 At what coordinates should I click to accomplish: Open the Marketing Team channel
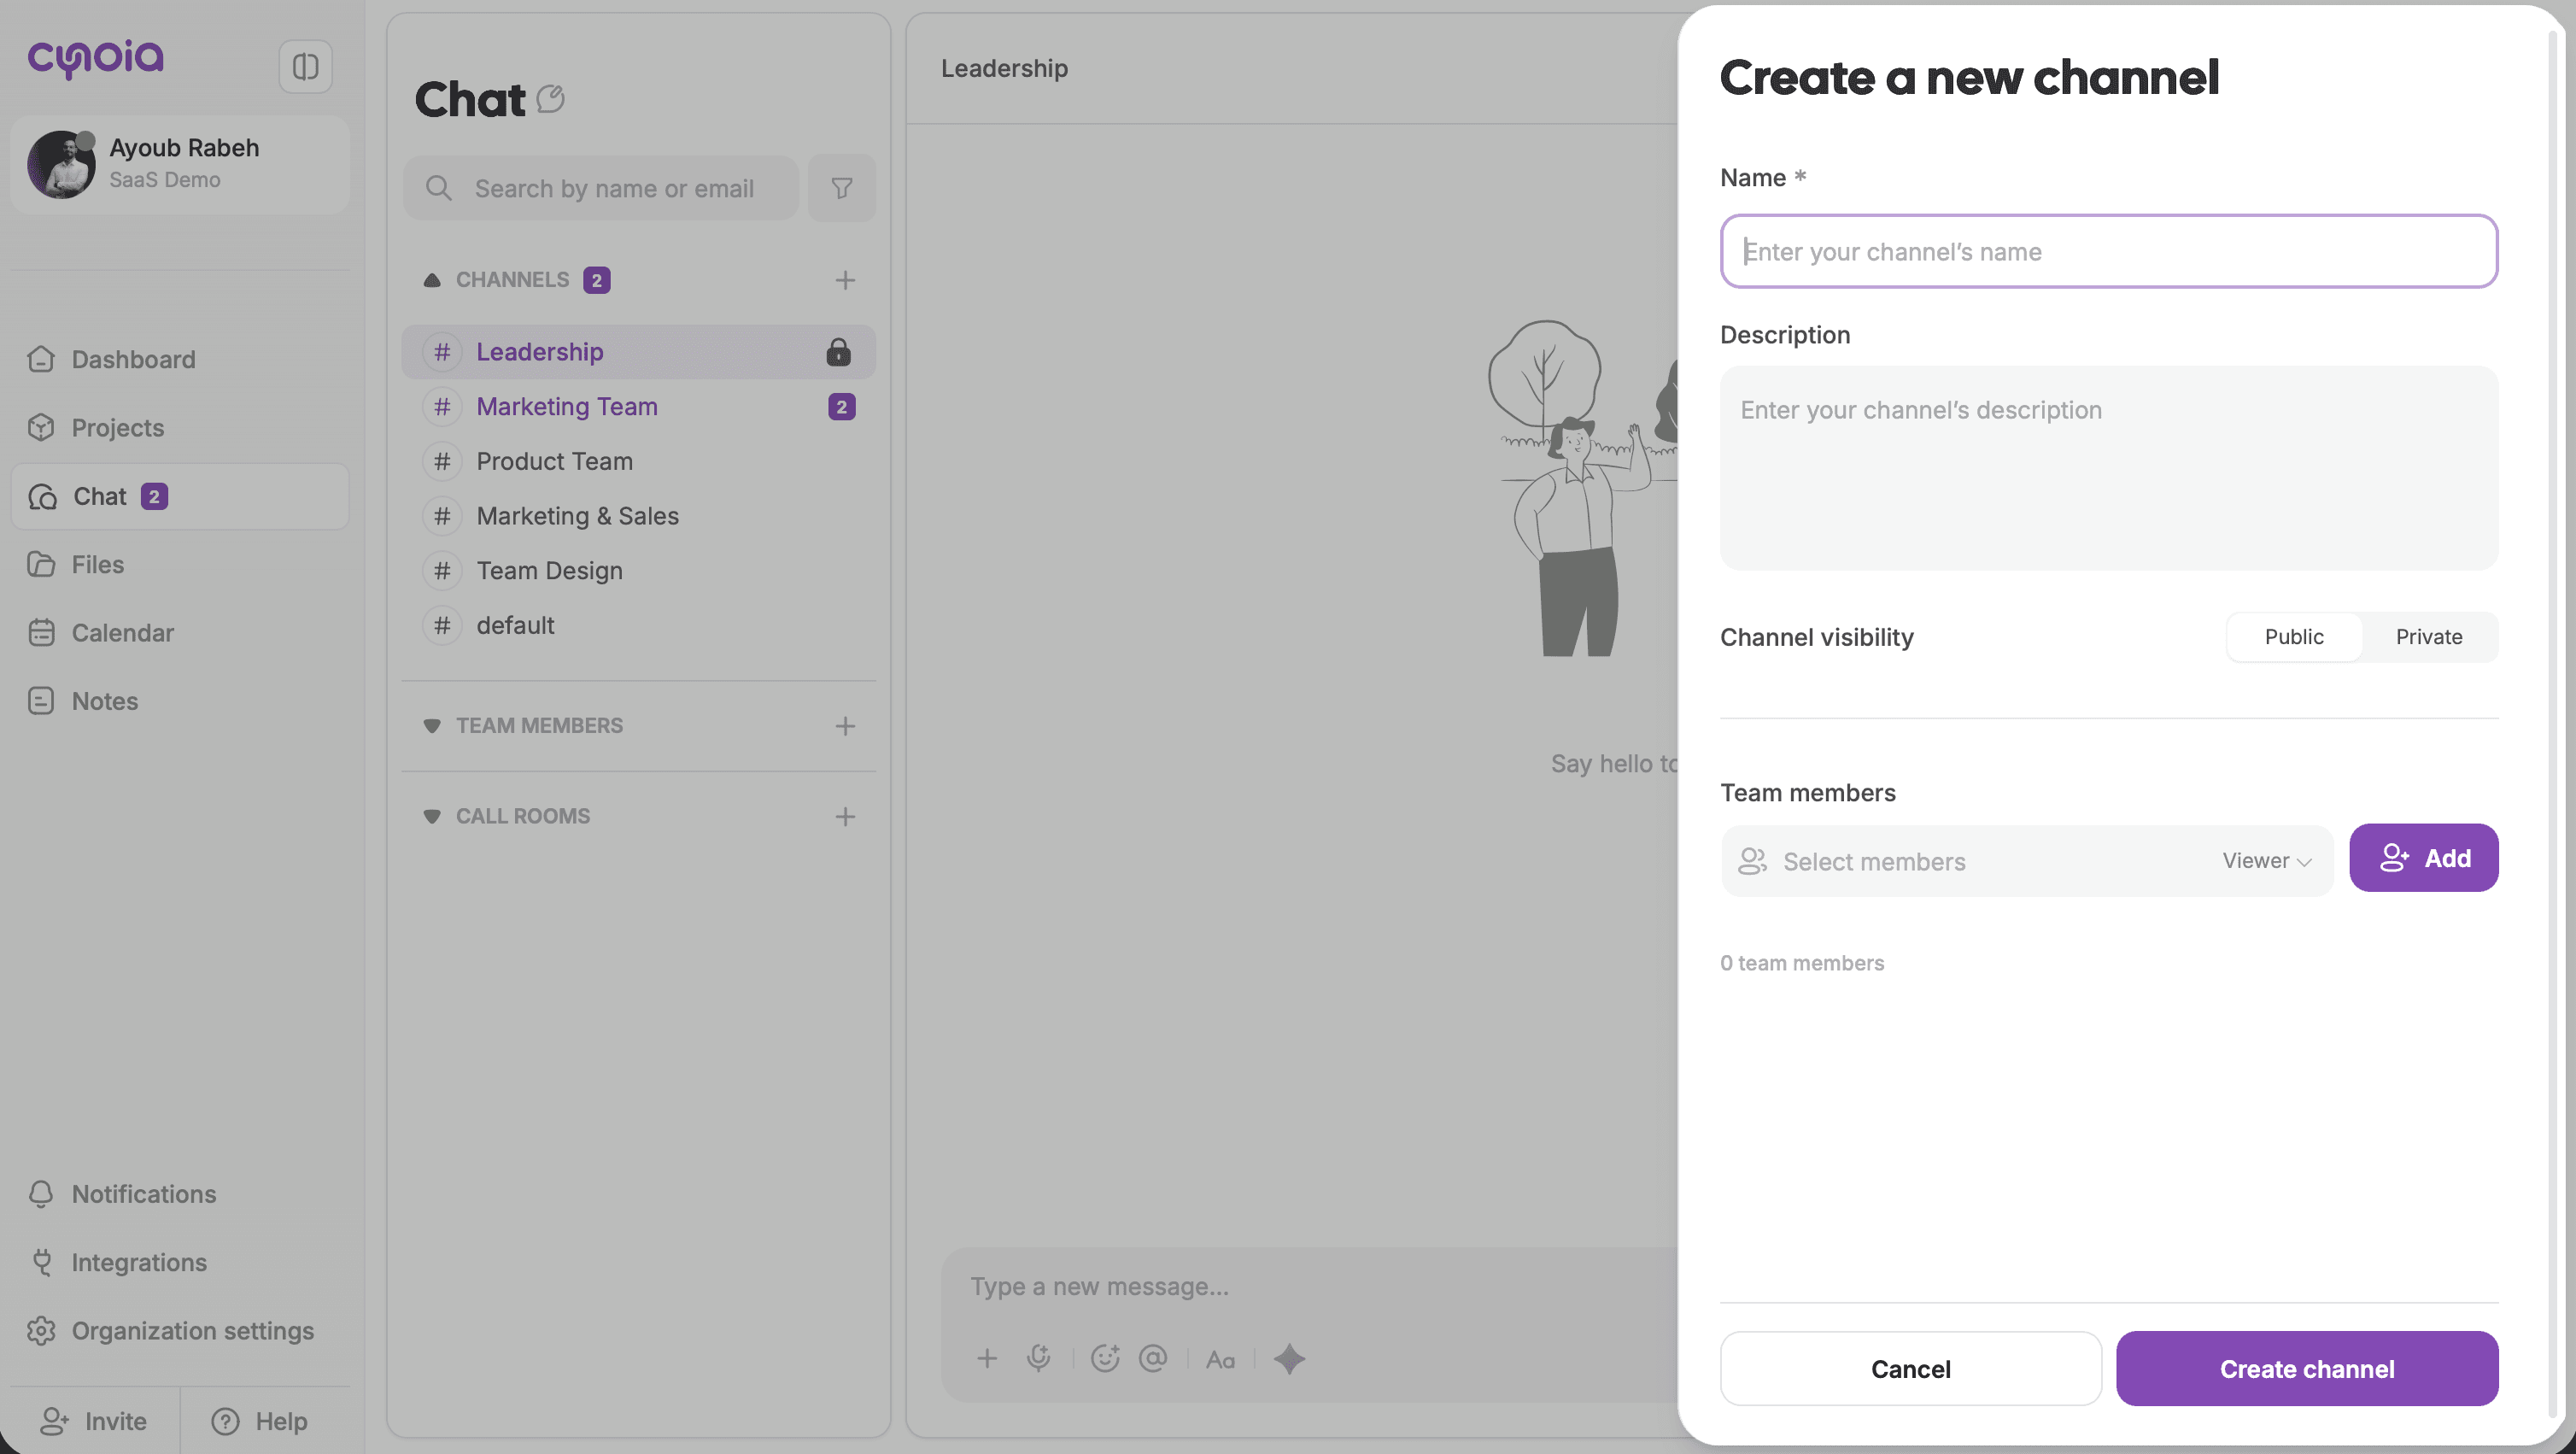point(566,407)
